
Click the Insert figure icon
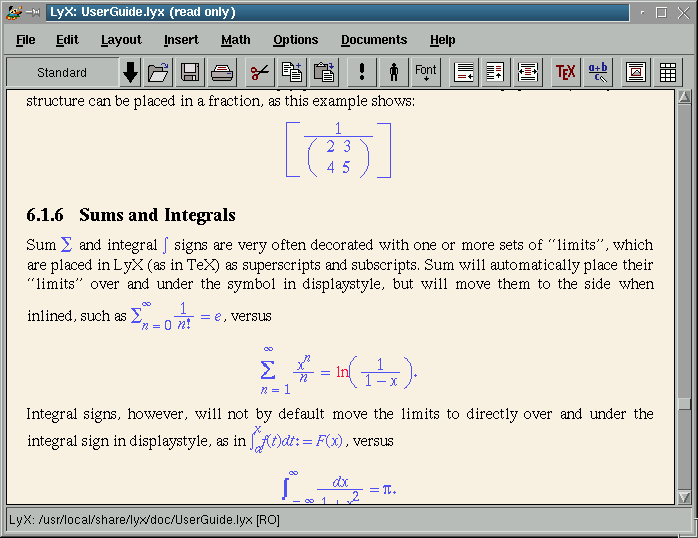click(635, 72)
